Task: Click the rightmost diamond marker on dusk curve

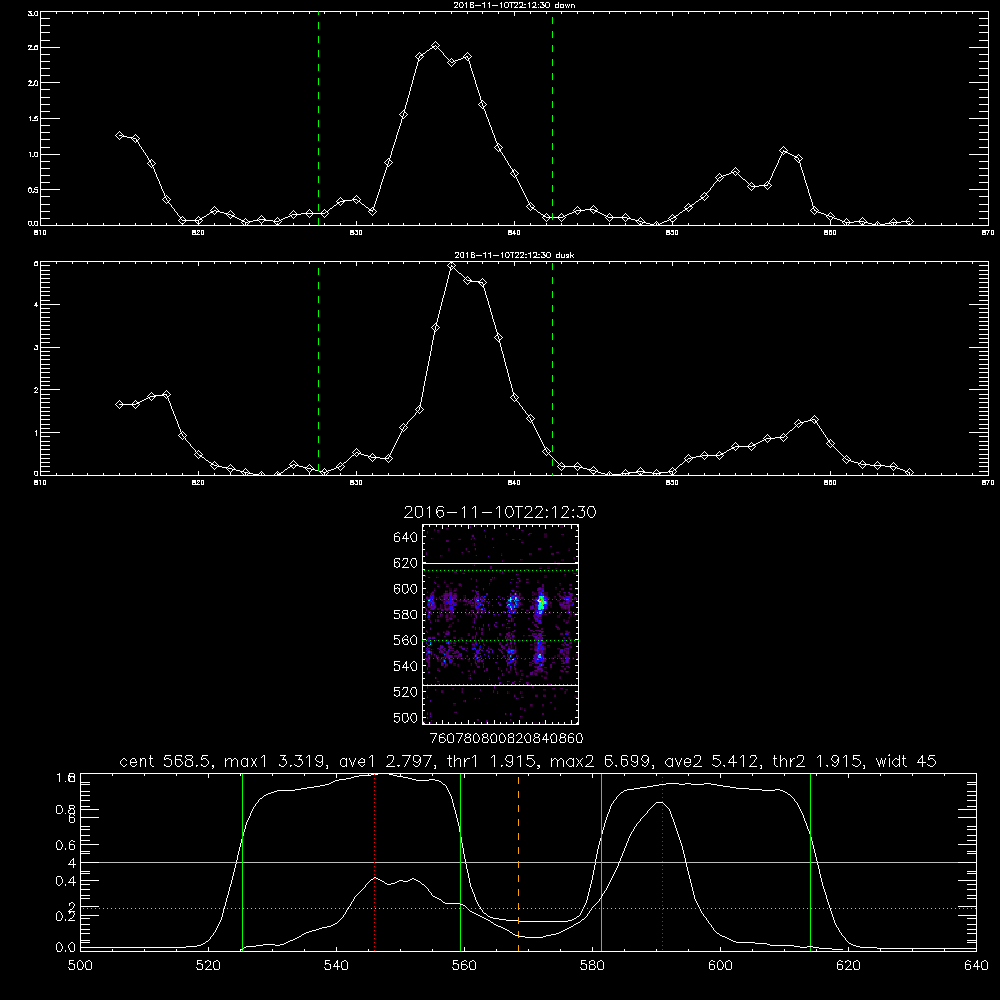Action: 909,473
